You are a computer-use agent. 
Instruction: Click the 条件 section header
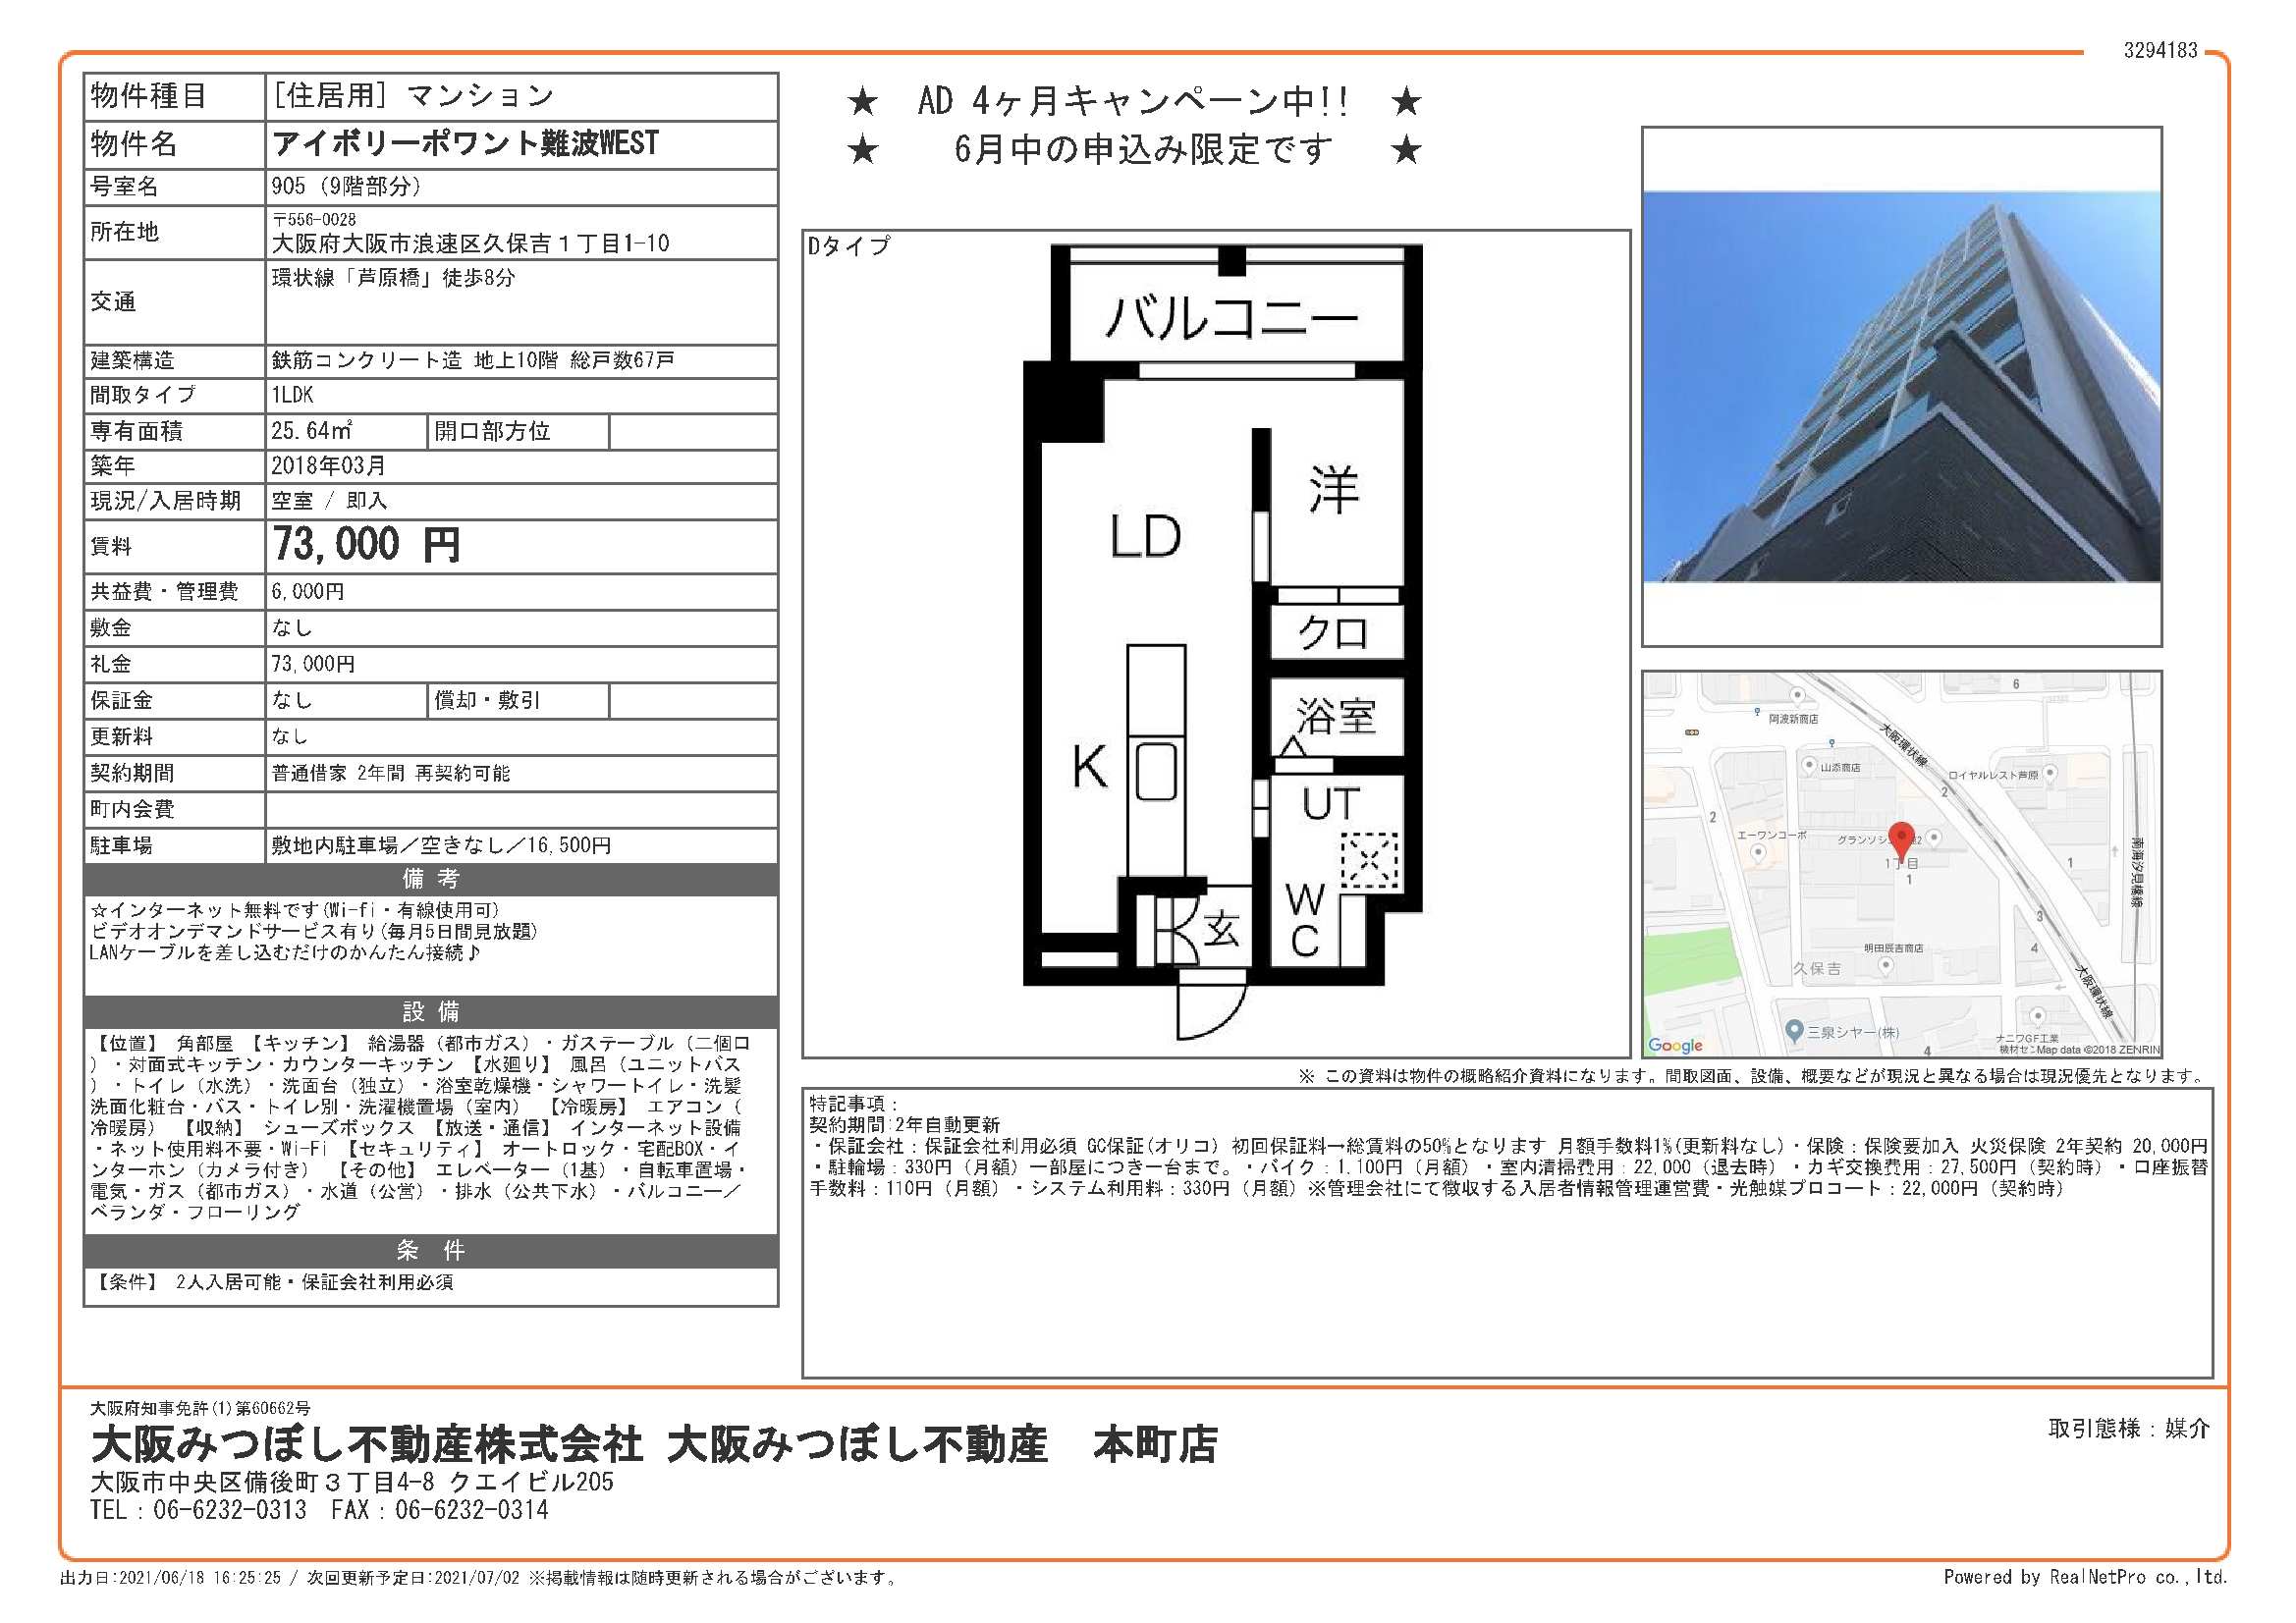(431, 1250)
